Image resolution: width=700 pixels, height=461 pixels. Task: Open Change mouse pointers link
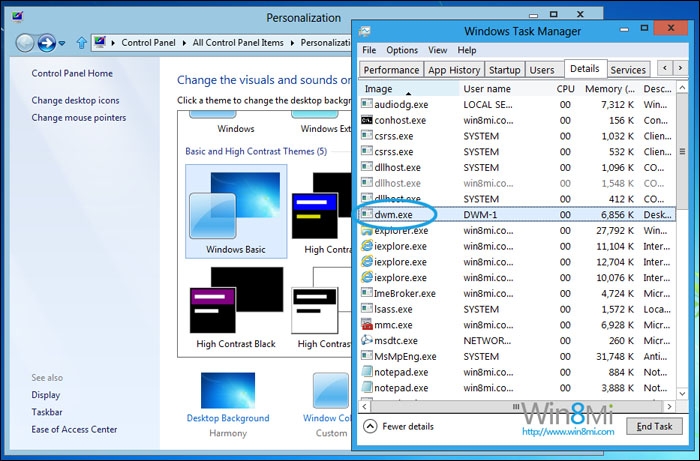[x=79, y=118]
